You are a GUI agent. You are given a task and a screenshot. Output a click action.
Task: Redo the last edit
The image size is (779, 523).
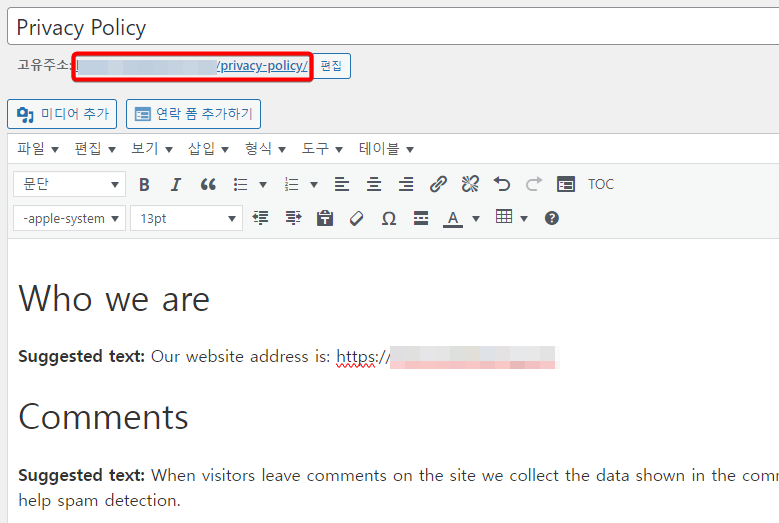click(534, 185)
